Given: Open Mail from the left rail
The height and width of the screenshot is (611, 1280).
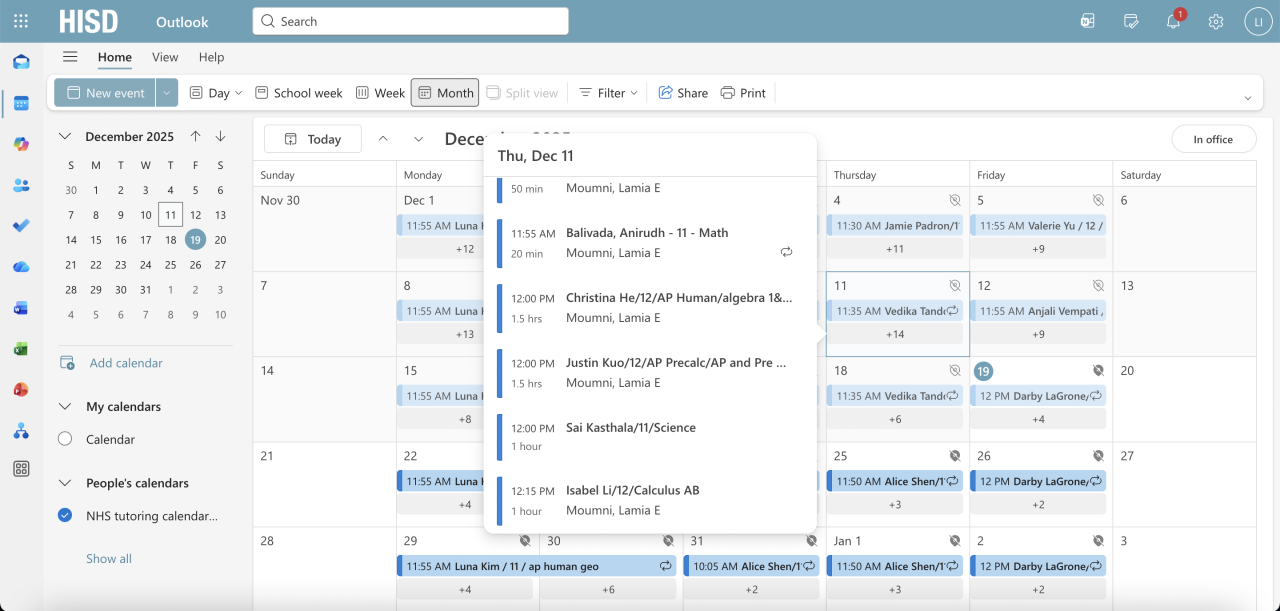Looking at the screenshot, I should (x=21, y=62).
